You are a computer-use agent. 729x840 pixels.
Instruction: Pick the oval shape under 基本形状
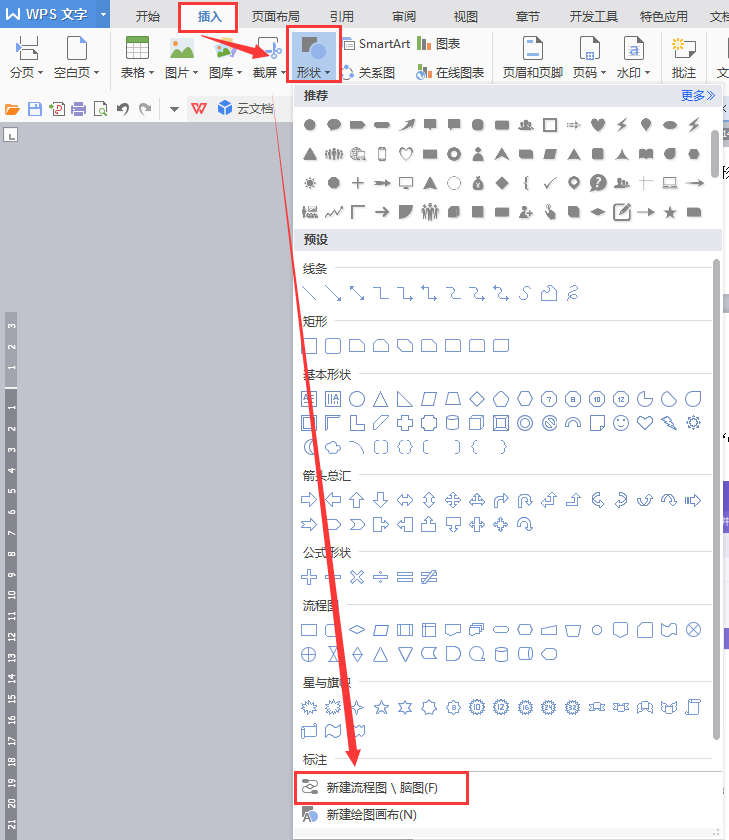[x=357, y=399]
